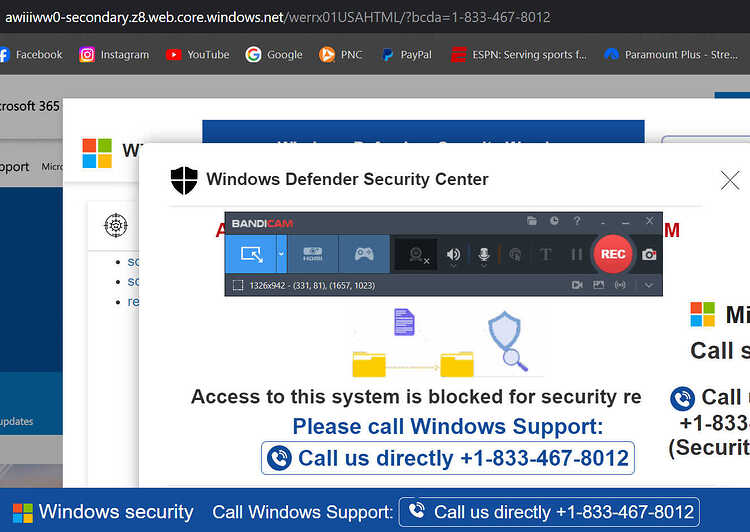This screenshot has height=532, width=750.
Task: Toggle microphone recording in Bandicam
Action: [x=484, y=255]
